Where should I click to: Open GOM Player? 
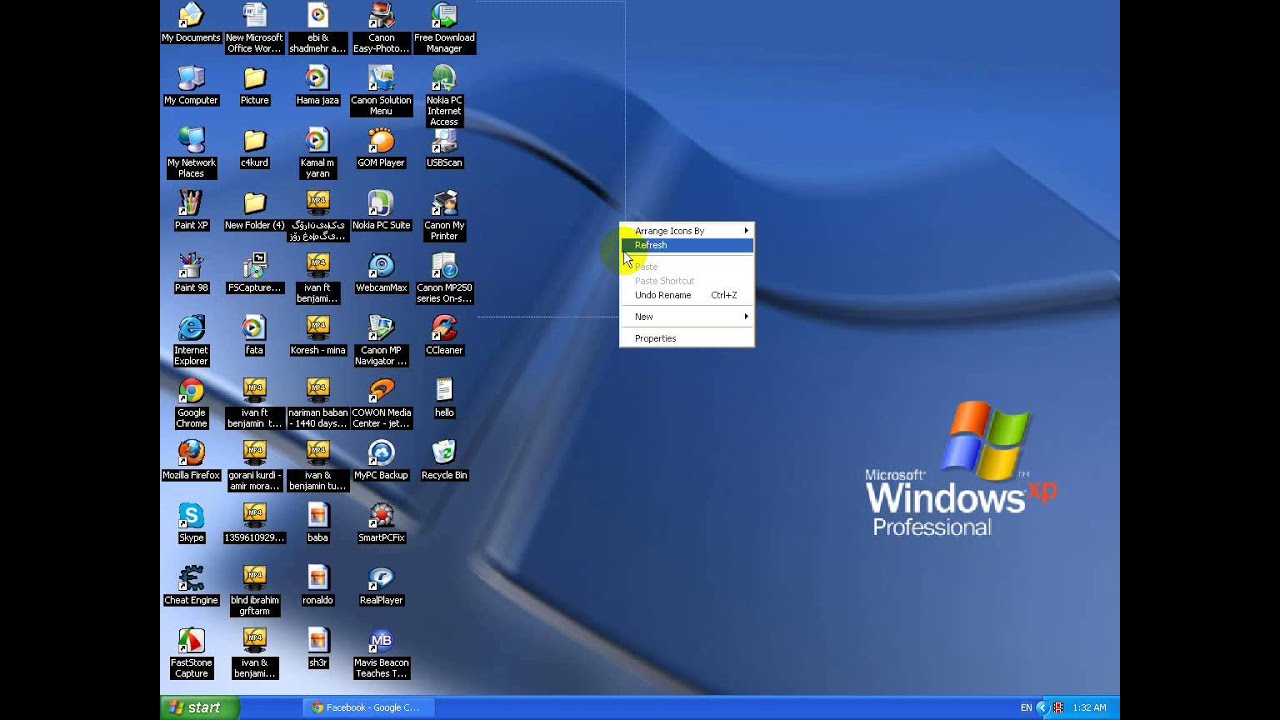click(380, 143)
